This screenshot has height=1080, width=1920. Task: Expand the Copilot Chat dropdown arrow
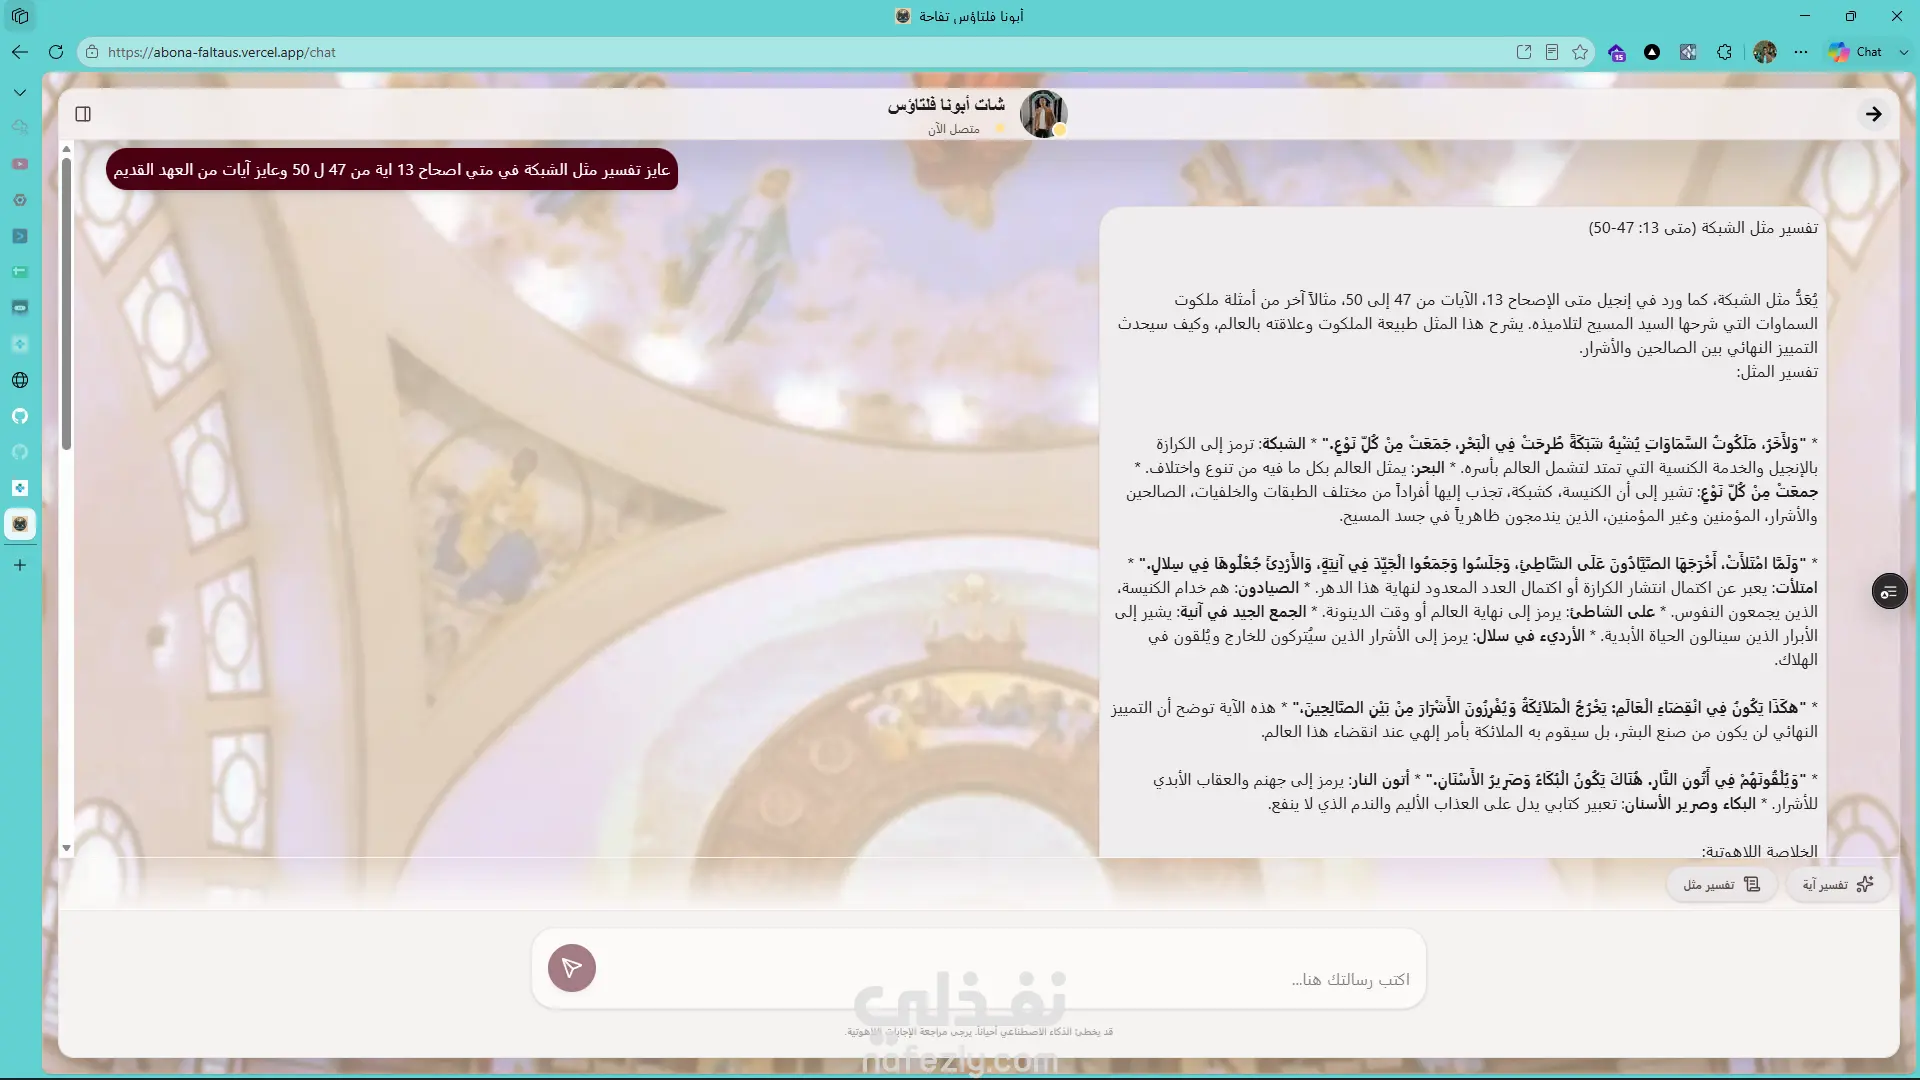[x=1903, y=52]
